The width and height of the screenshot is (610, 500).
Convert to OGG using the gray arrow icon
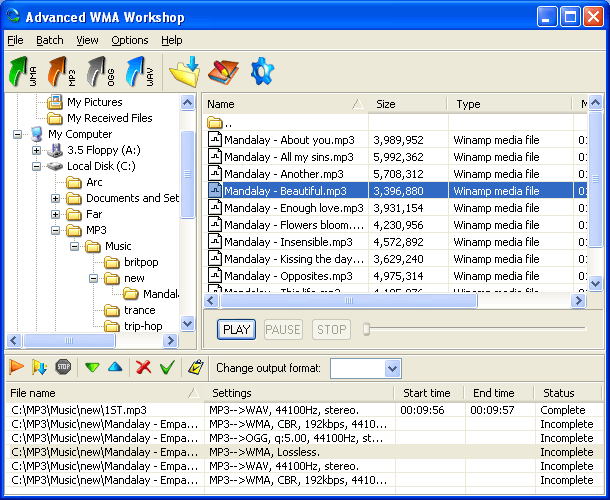(x=100, y=72)
